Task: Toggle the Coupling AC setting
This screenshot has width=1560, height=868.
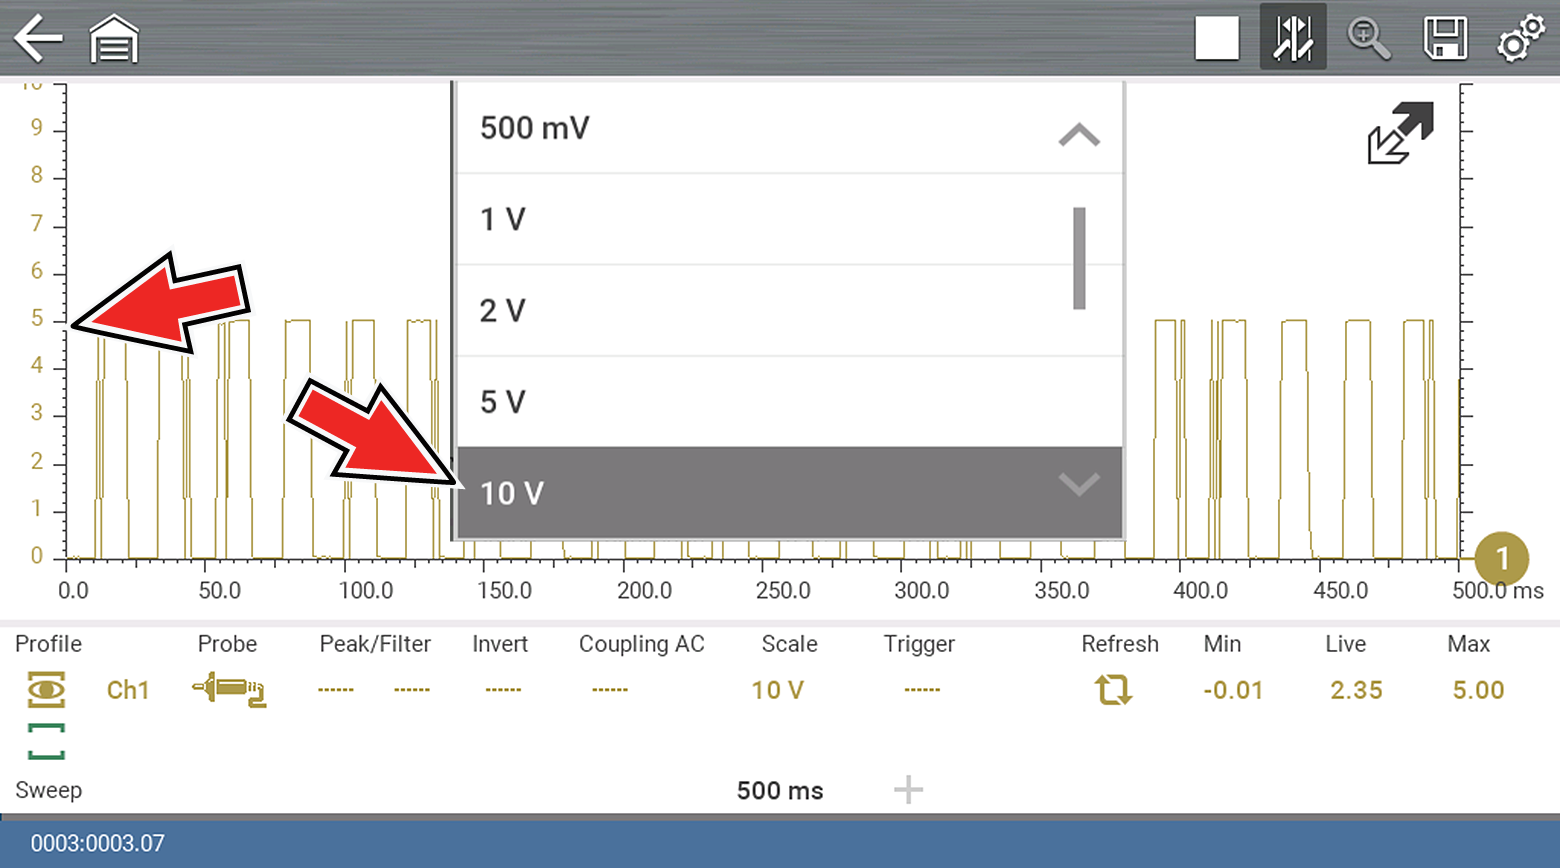Action: [x=609, y=690]
